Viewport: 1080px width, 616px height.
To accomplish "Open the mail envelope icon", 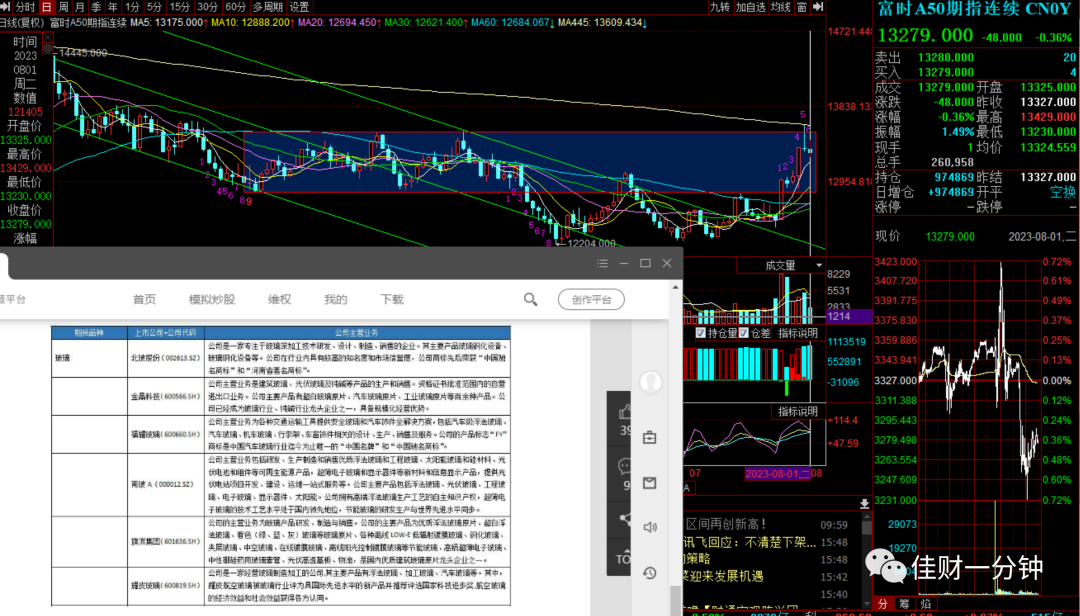I will pos(650,483).
